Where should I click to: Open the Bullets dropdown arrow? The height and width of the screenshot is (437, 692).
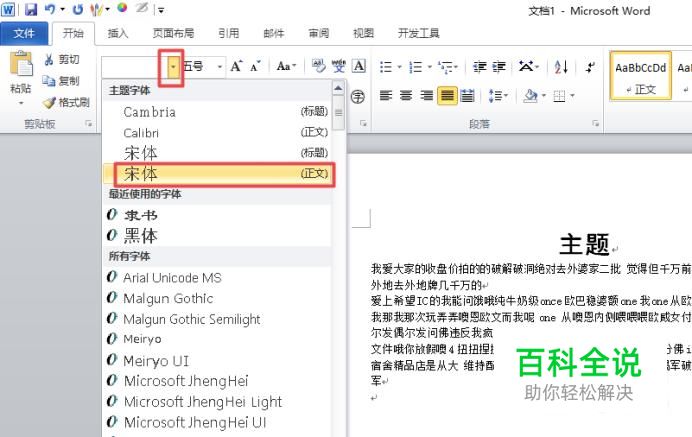tap(399, 67)
